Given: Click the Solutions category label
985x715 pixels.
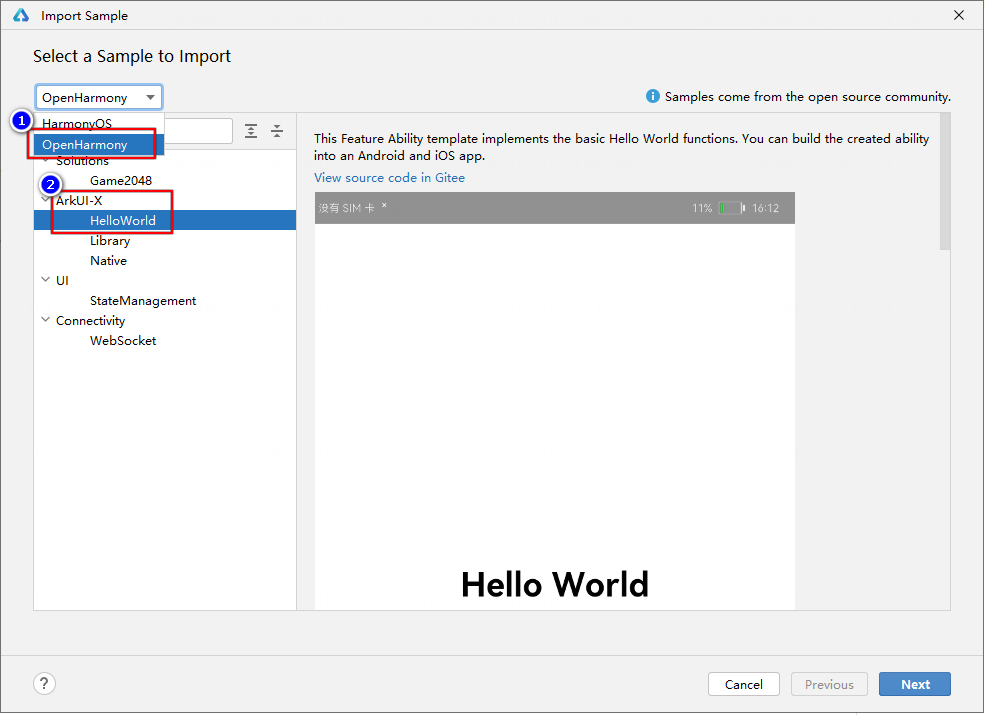Looking at the screenshot, I should (82, 161).
